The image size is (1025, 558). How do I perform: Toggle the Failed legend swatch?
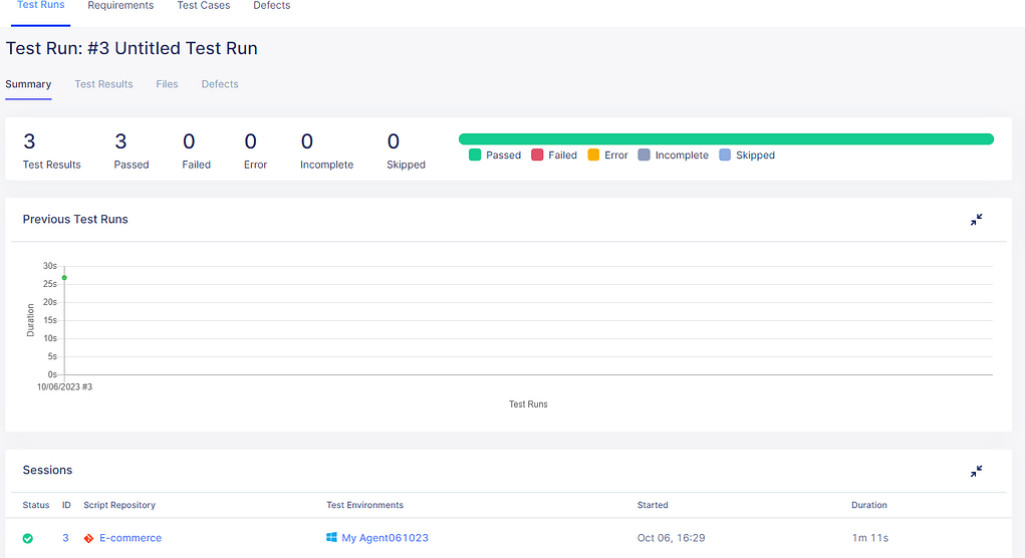(x=537, y=155)
